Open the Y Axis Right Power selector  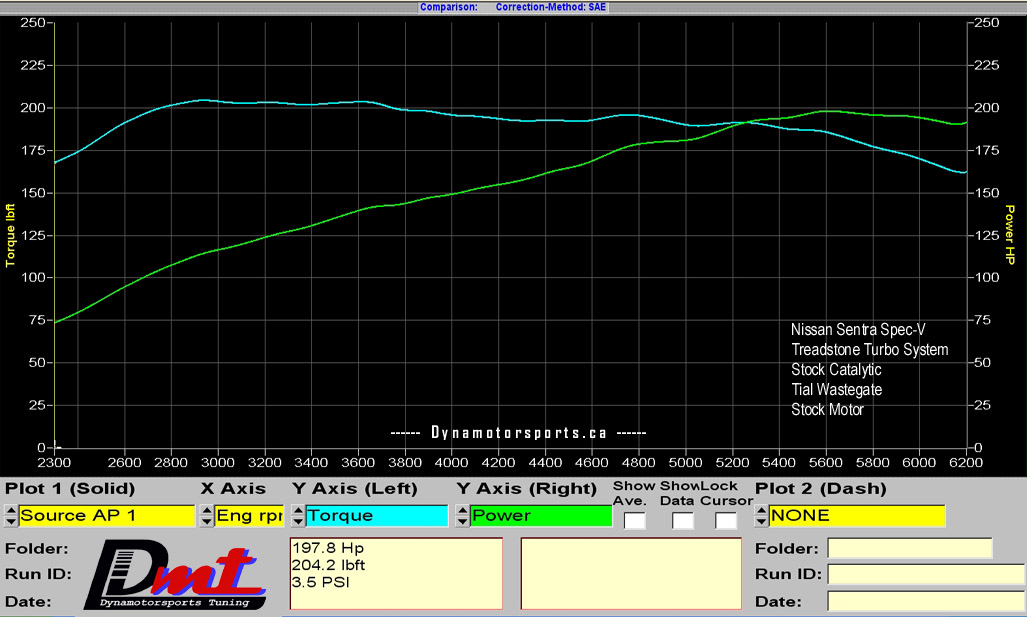point(541,515)
